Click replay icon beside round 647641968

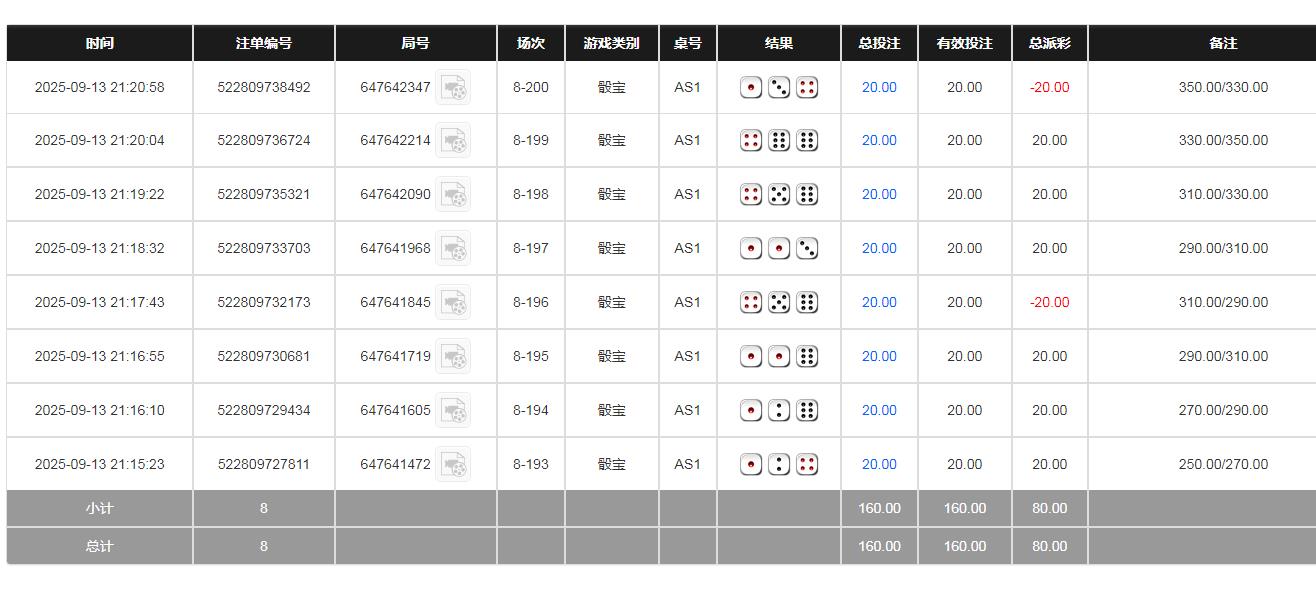point(453,249)
